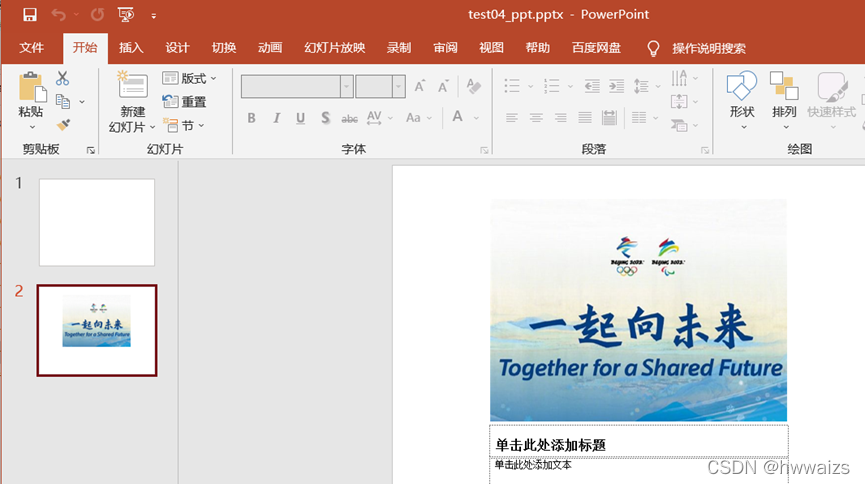Image resolution: width=865 pixels, height=484 pixels.
Task: Center align text
Action: [x=536, y=118]
